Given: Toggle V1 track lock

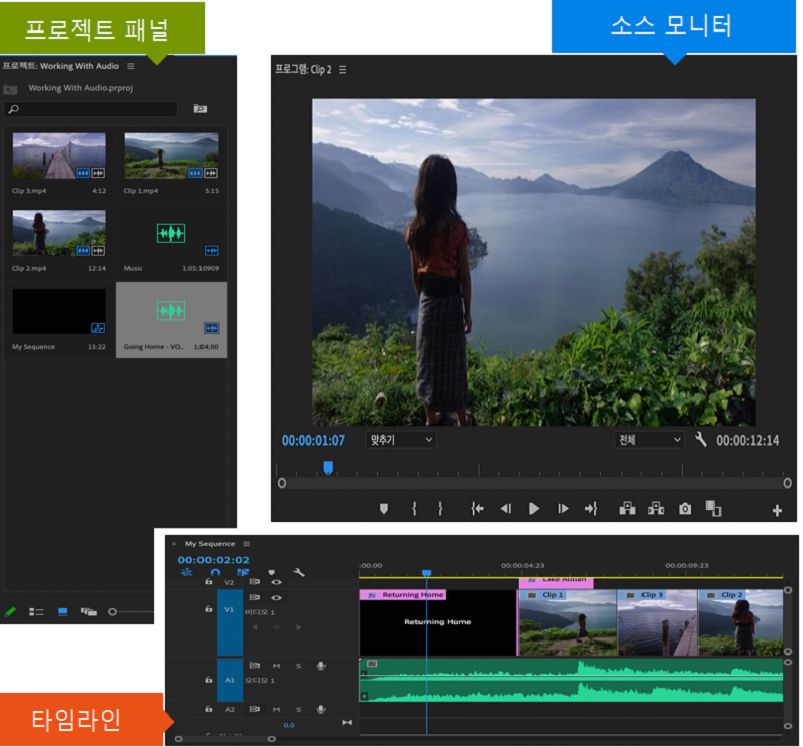Looking at the screenshot, I should point(208,609).
